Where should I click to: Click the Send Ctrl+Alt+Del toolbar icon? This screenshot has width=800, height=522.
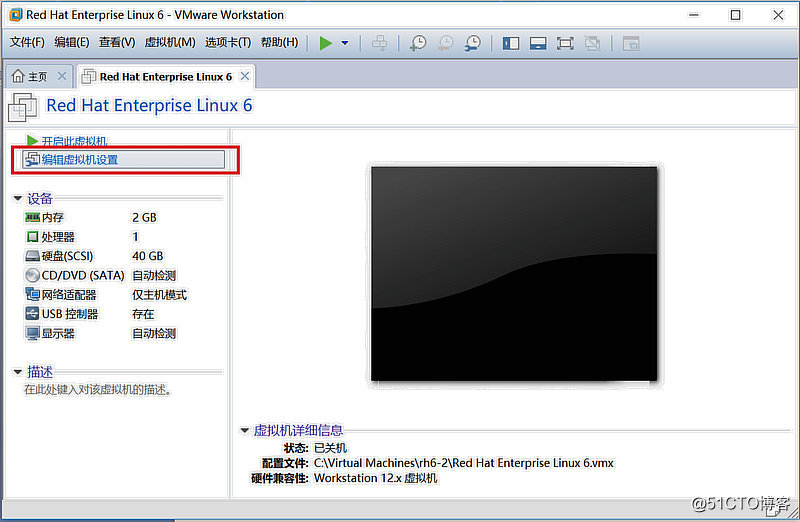click(379, 43)
